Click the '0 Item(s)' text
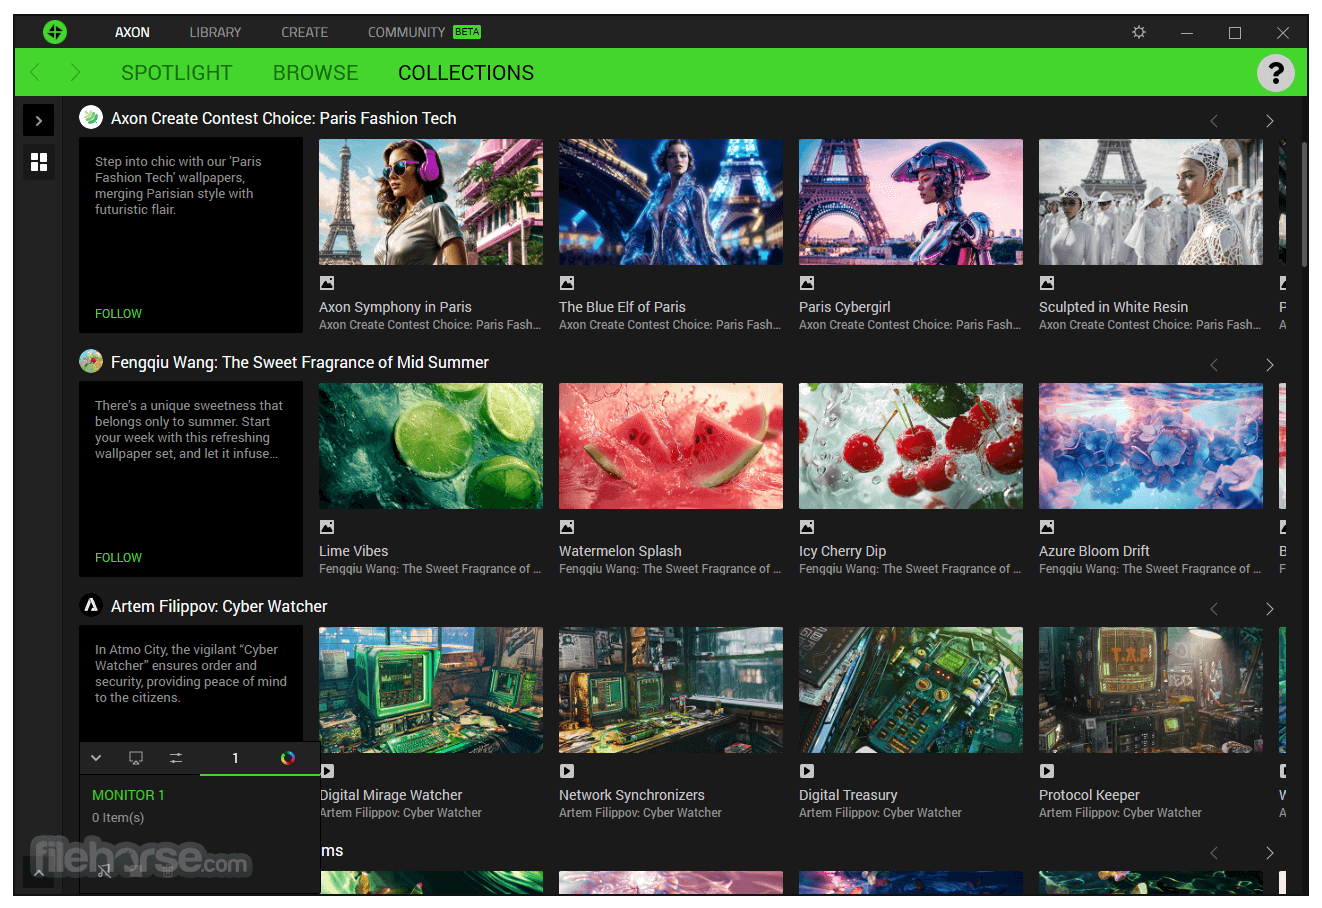Image resolution: width=1322 pixels, height=908 pixels. pyautogui.click(x=118, y=817)
